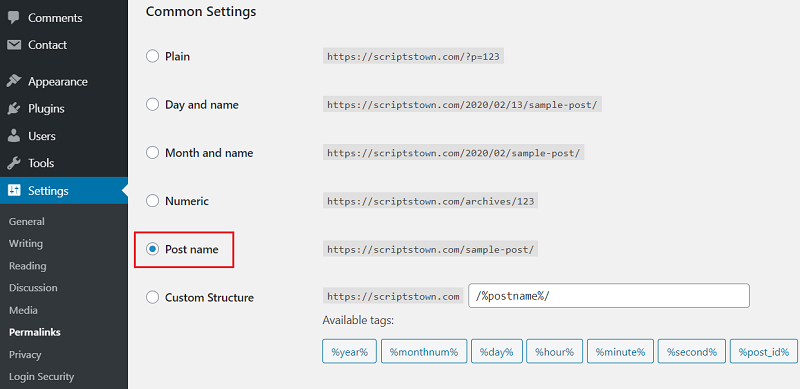The image size is (800, 389).
Task: Insert the %monthnum% tag button
Action: point(424,352)
